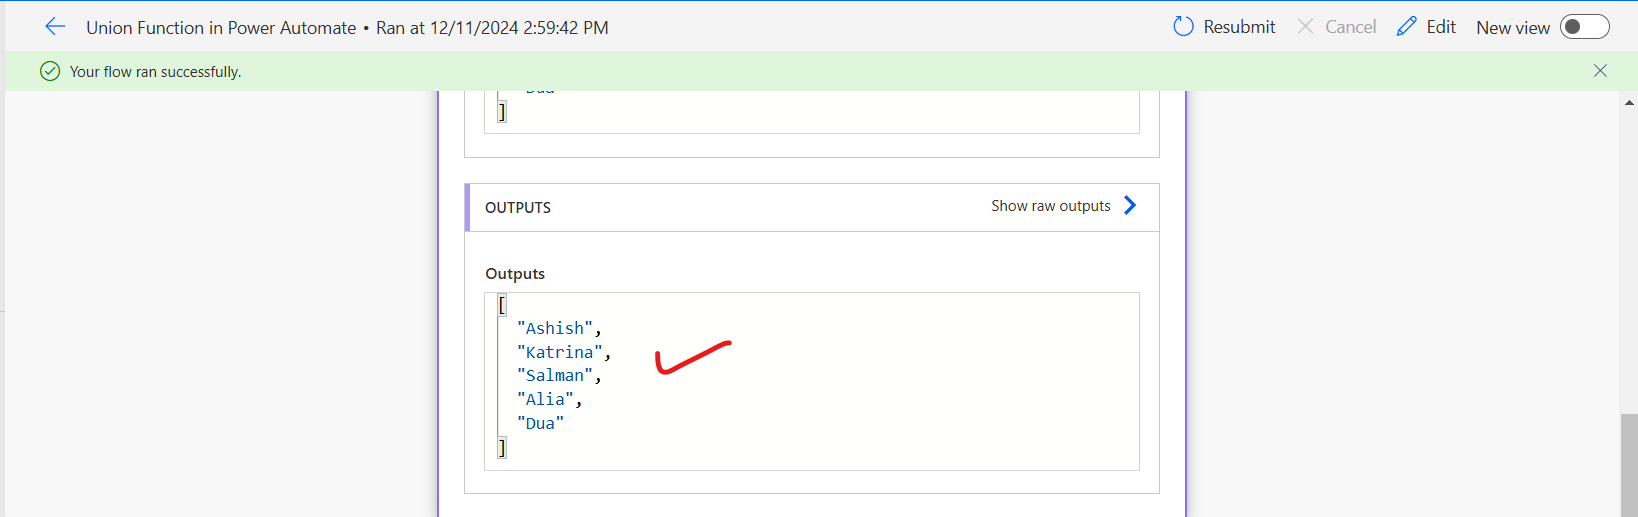Screen dimensions: 1638x517
Task: Open the Show raw outputs link
Action: (1050, 206)
